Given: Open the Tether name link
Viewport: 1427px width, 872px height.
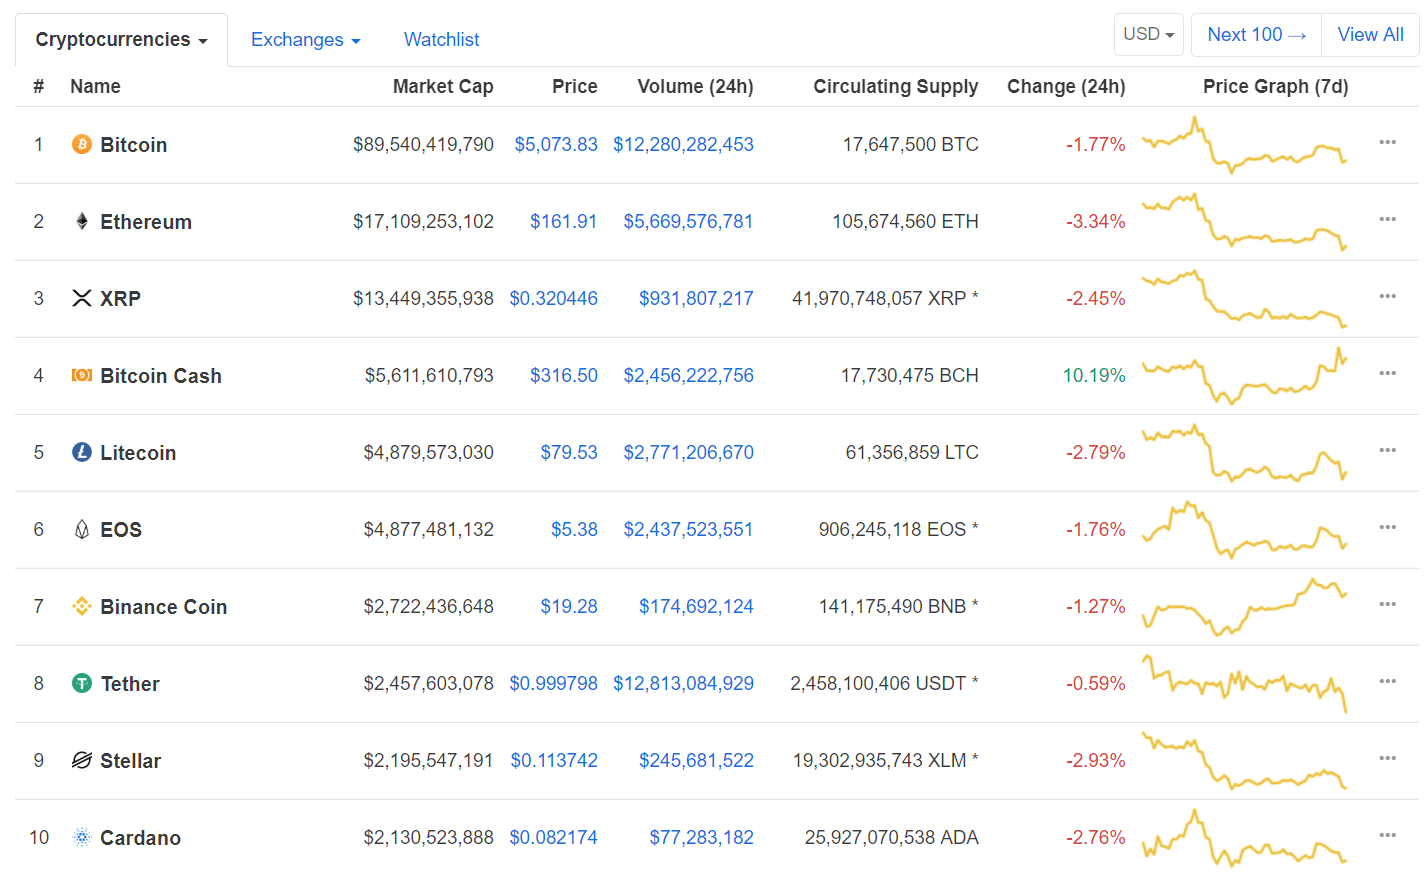Looking at the screenshot, I should 130,684.
